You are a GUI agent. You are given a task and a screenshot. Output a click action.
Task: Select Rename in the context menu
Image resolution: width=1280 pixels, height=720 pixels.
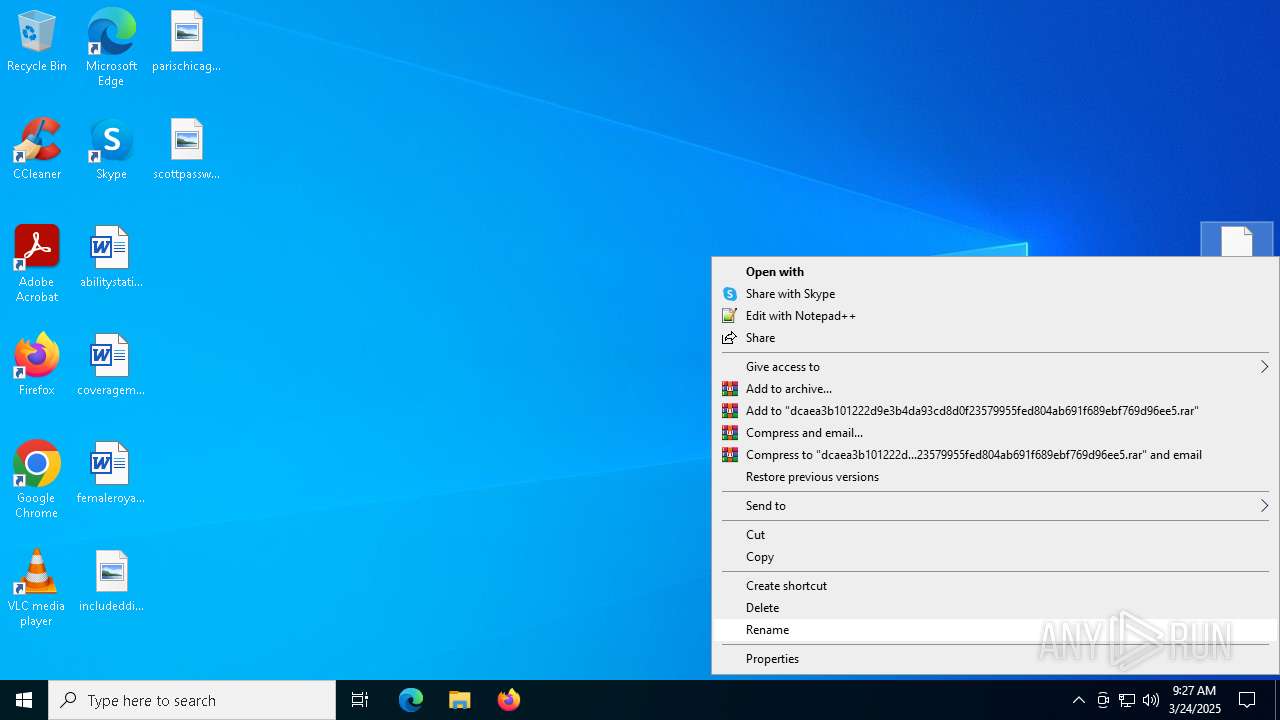(995, 630)
